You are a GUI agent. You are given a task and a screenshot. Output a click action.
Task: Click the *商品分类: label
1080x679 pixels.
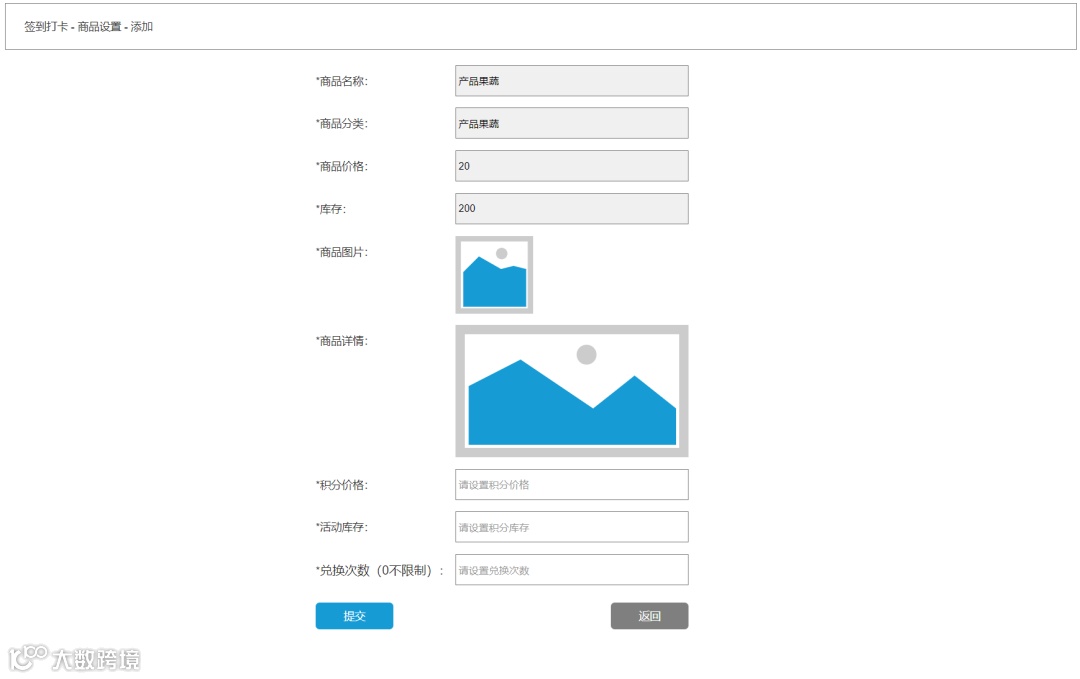tap(342, 124)
